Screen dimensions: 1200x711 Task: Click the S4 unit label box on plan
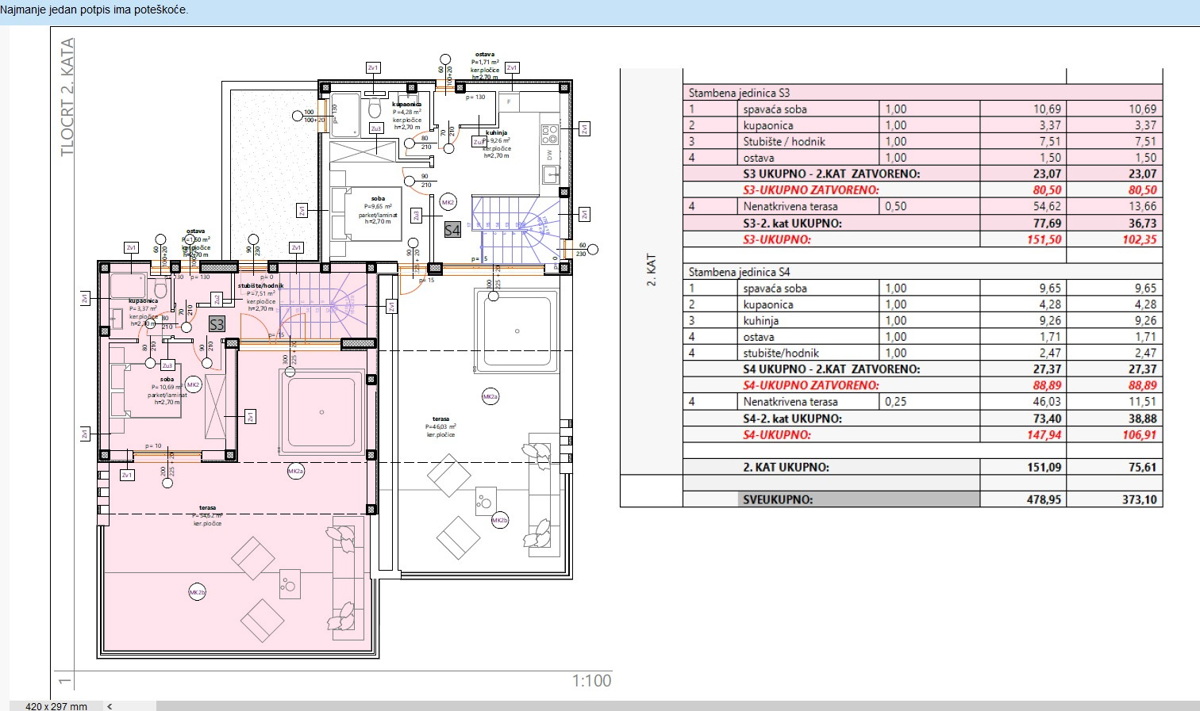pyautogui.click(x=452, y=228)
